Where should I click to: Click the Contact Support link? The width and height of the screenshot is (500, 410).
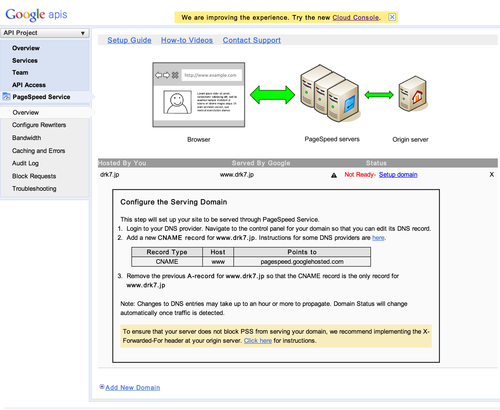252,40
